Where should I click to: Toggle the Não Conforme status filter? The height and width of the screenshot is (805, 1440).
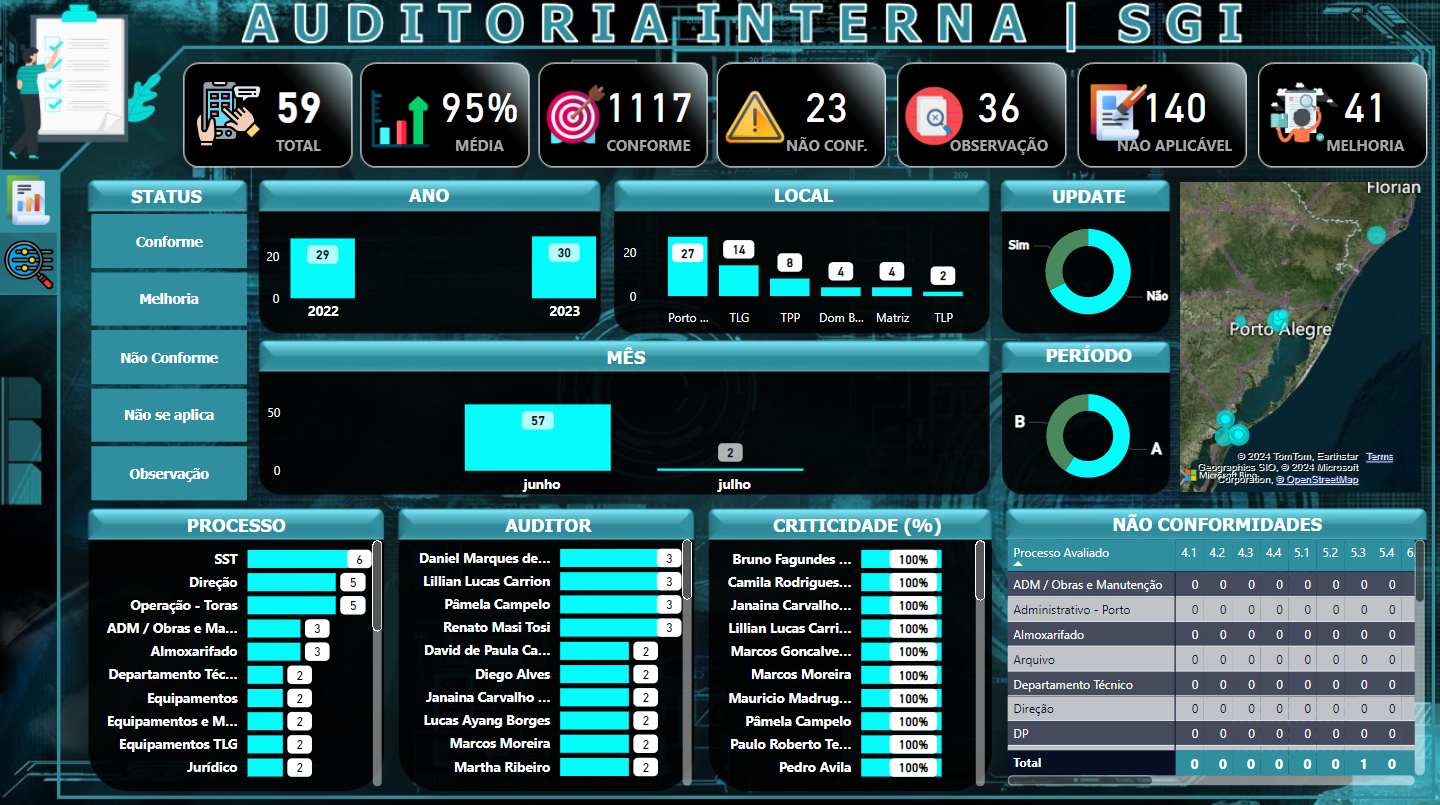[x=169, y=358]
